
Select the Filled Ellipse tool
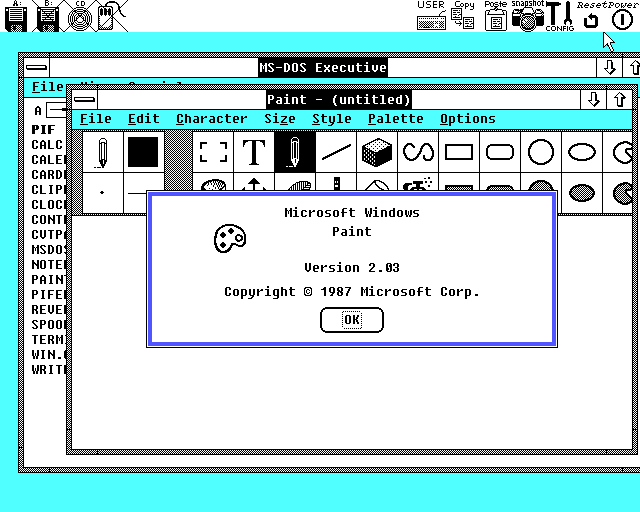(582, 193)
